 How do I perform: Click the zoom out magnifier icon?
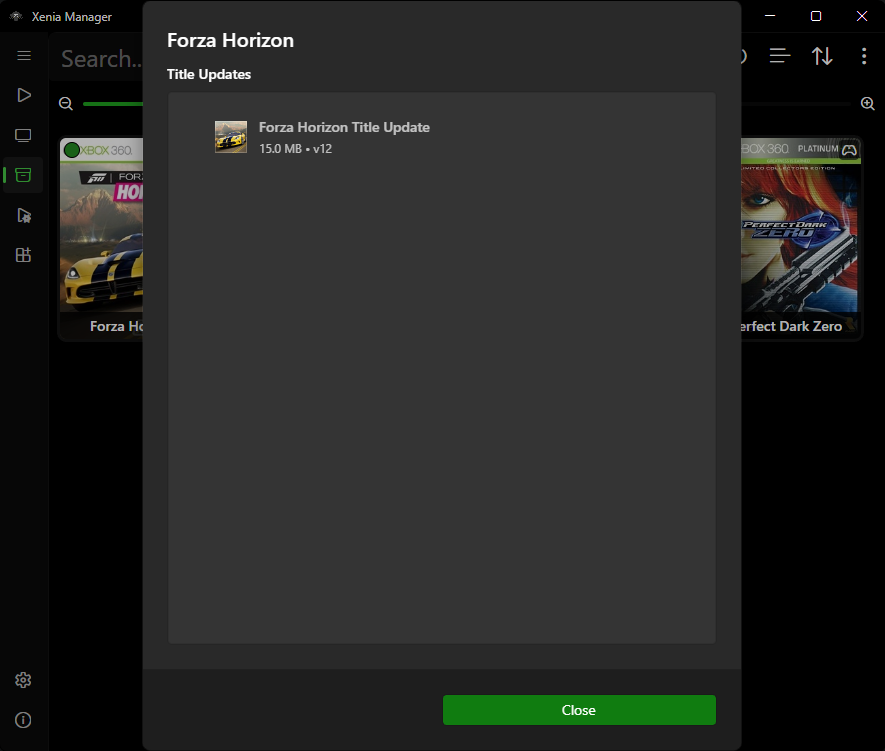66,104
